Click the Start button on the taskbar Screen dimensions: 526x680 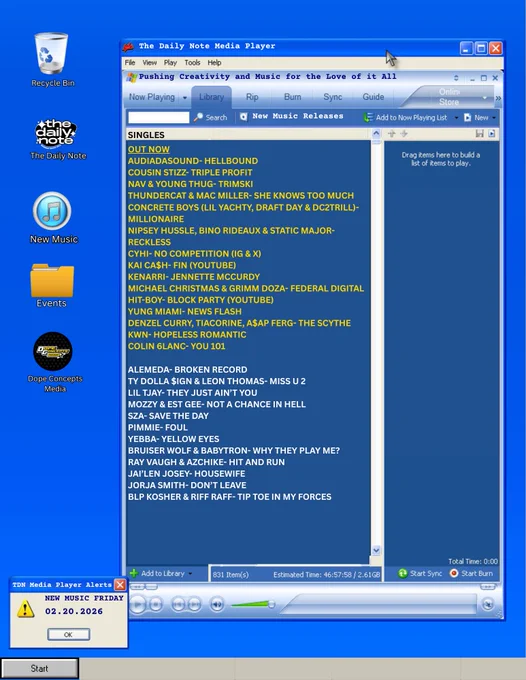click(39, 668)
